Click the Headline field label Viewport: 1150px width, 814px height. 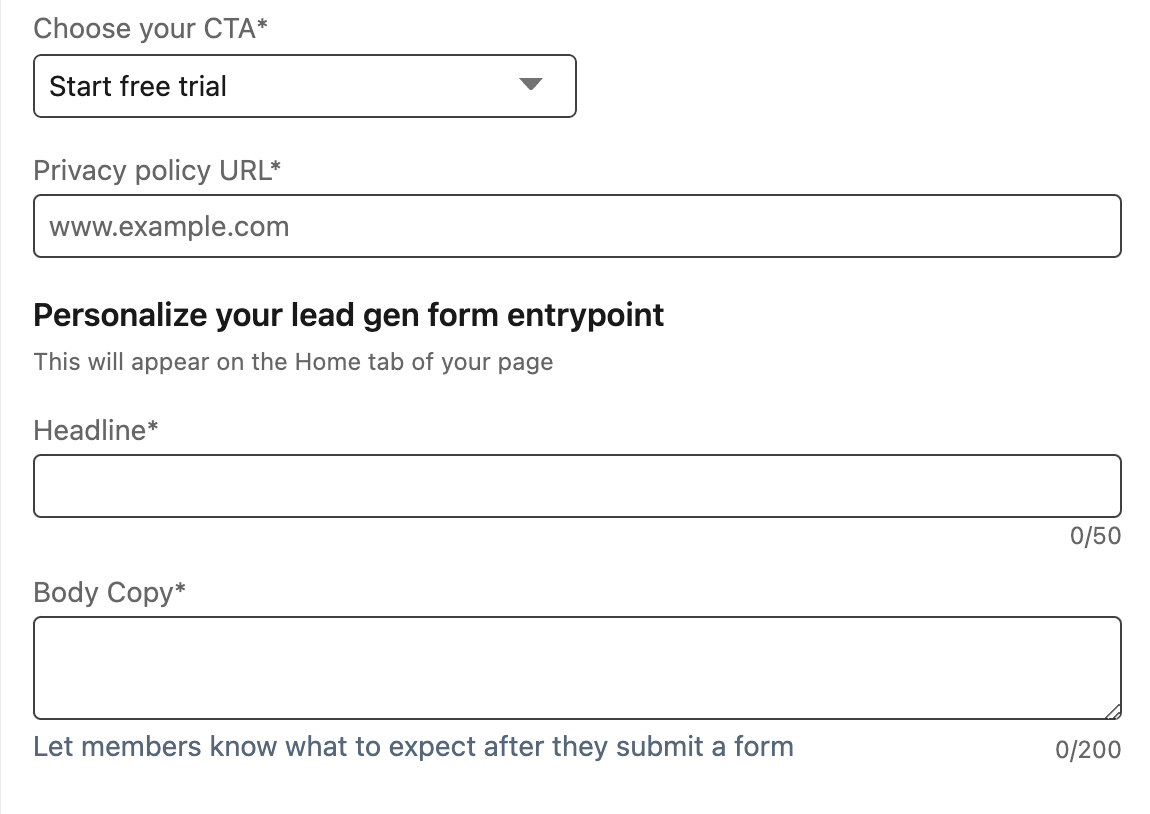tap(95, 430)
